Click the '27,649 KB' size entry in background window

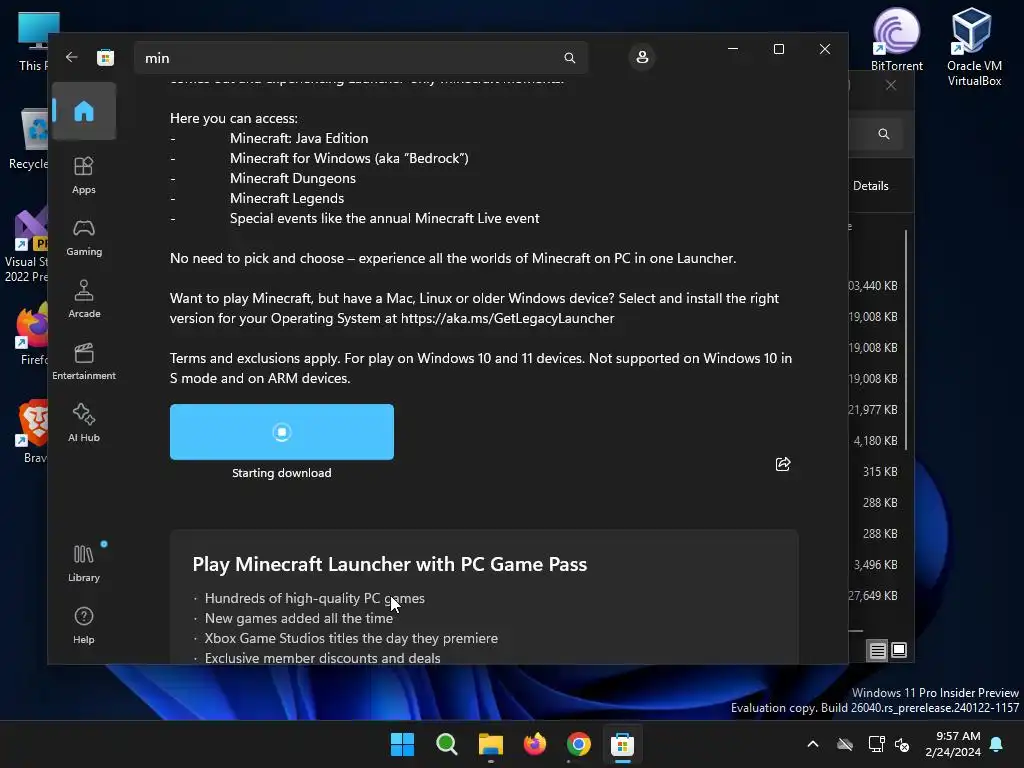873,596
